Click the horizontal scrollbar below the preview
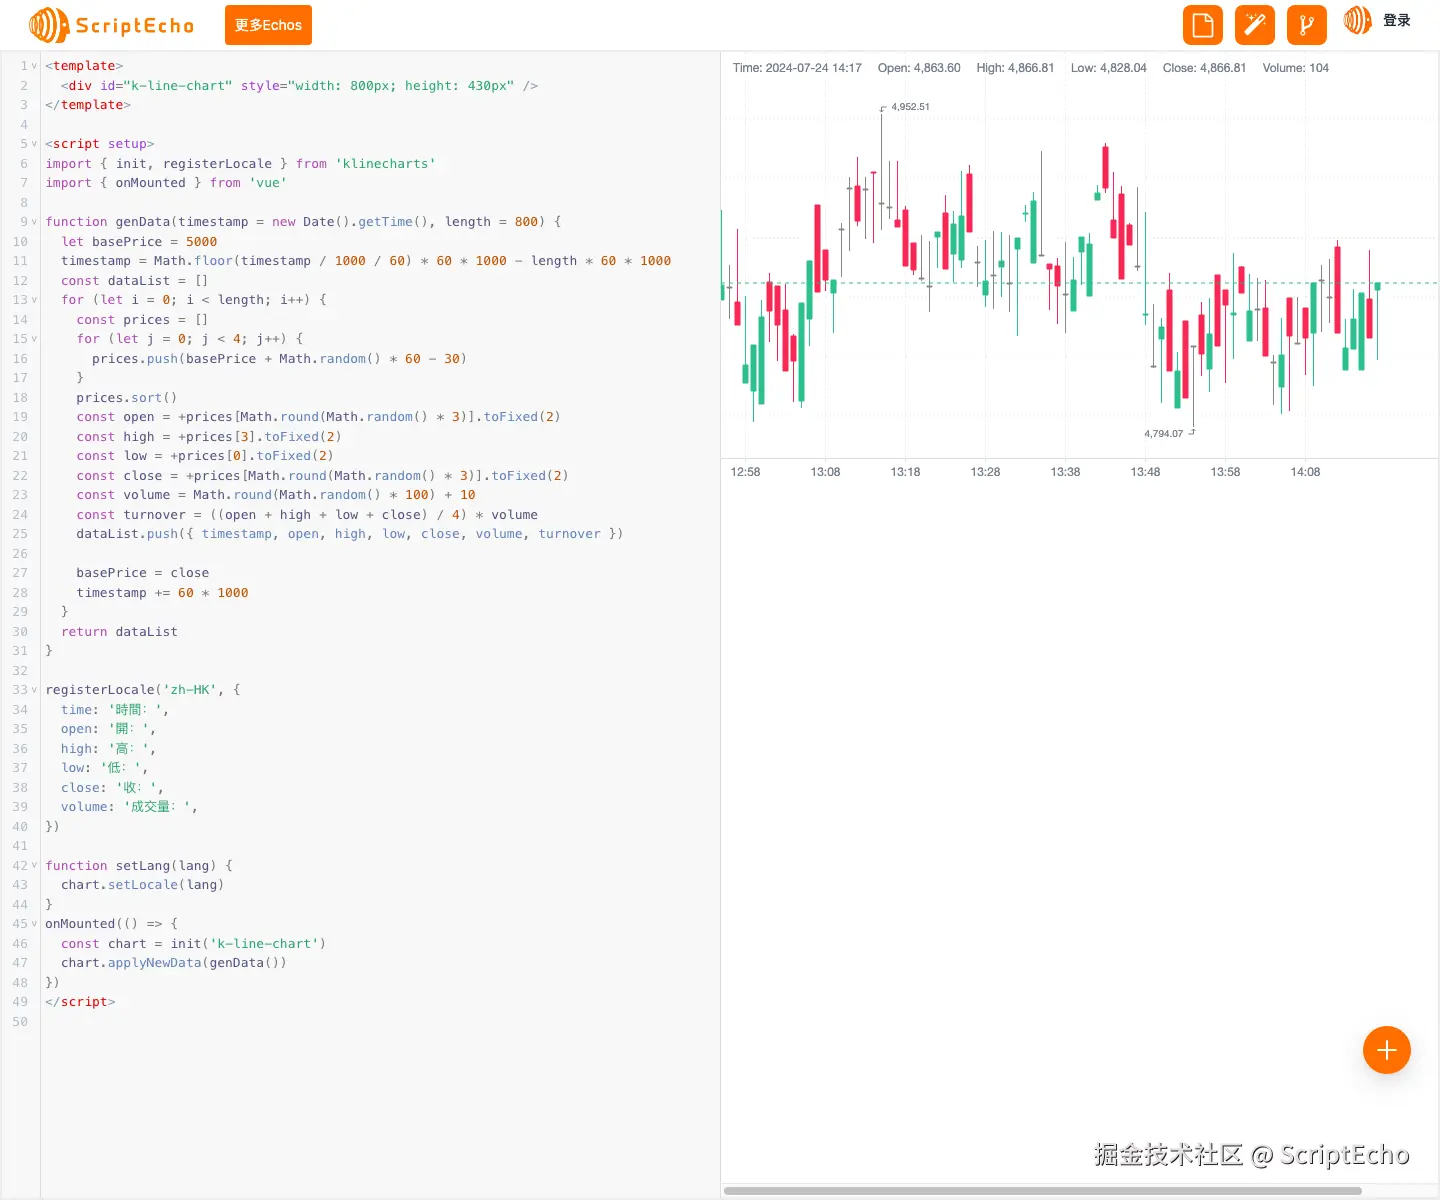Image resolution: width=1440 pixels, height=1200 pixels. (x=1043, y=1191)
